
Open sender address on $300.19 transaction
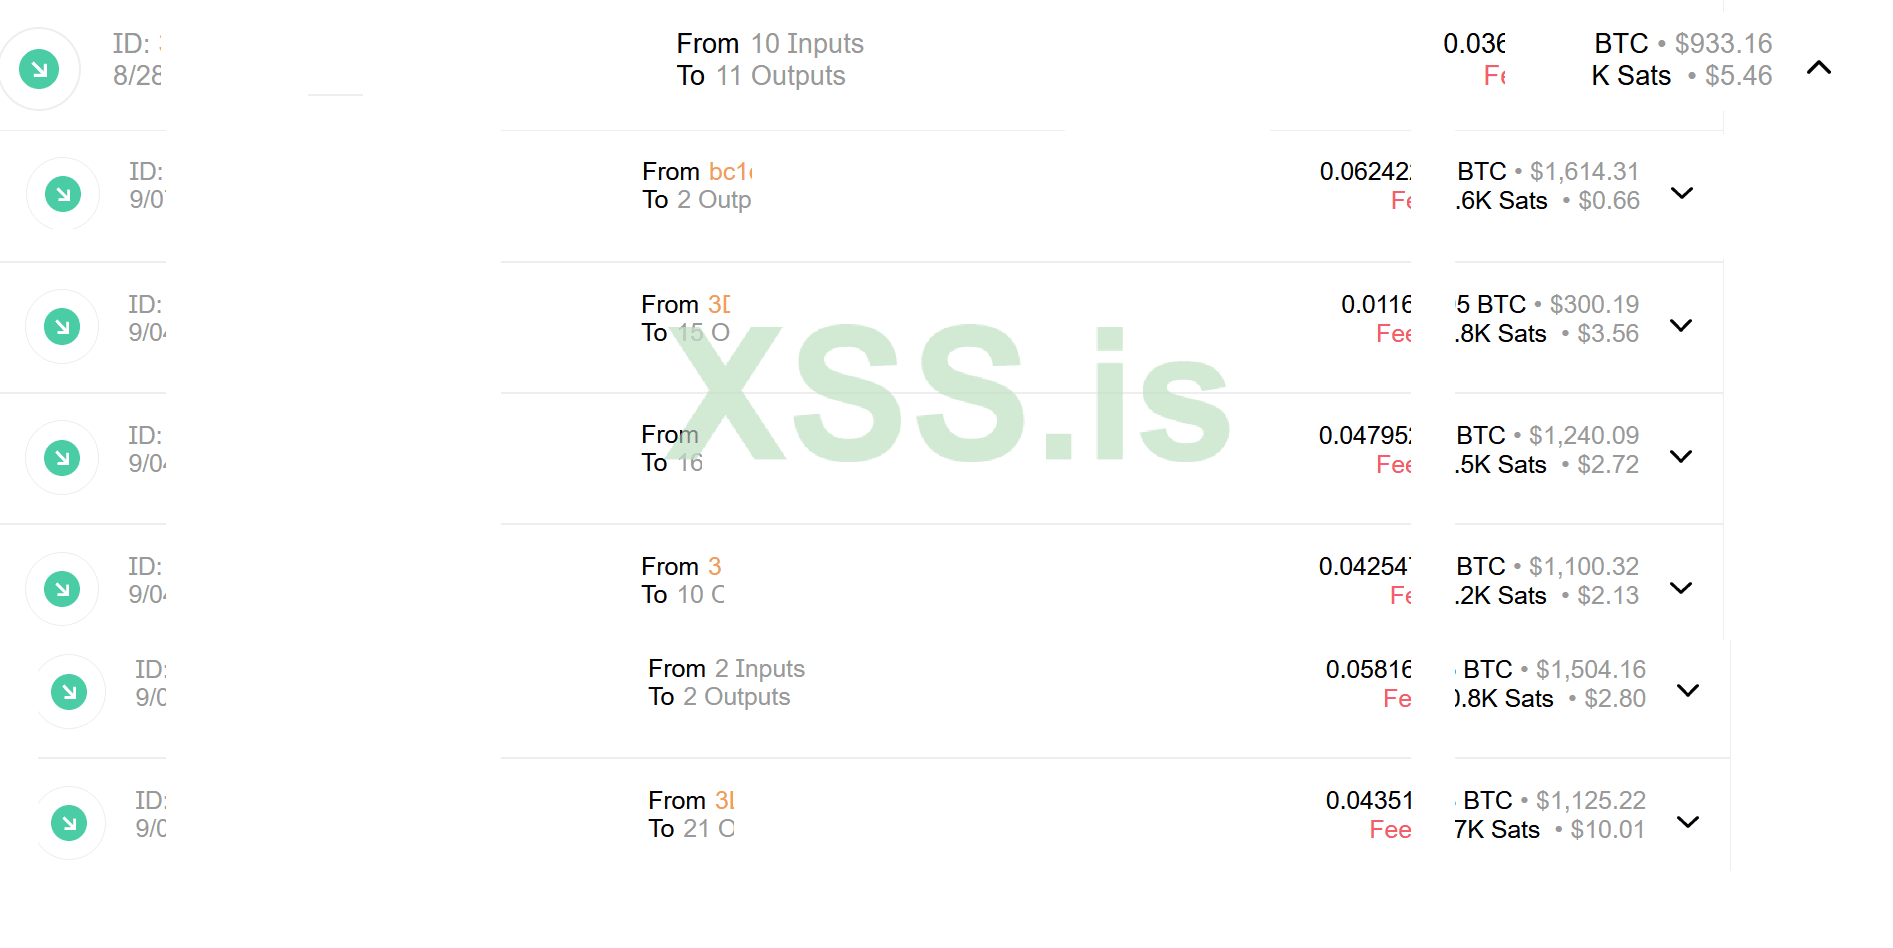(x=719, y=304)
